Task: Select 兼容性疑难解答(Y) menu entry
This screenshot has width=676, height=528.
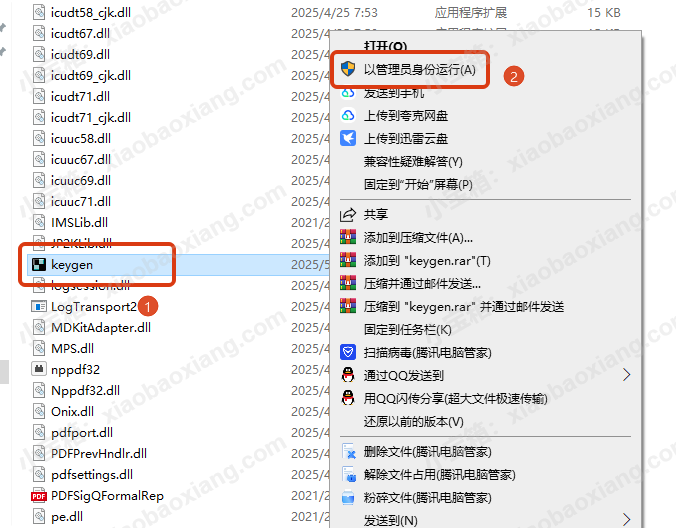Action: [x=413, y=162]
